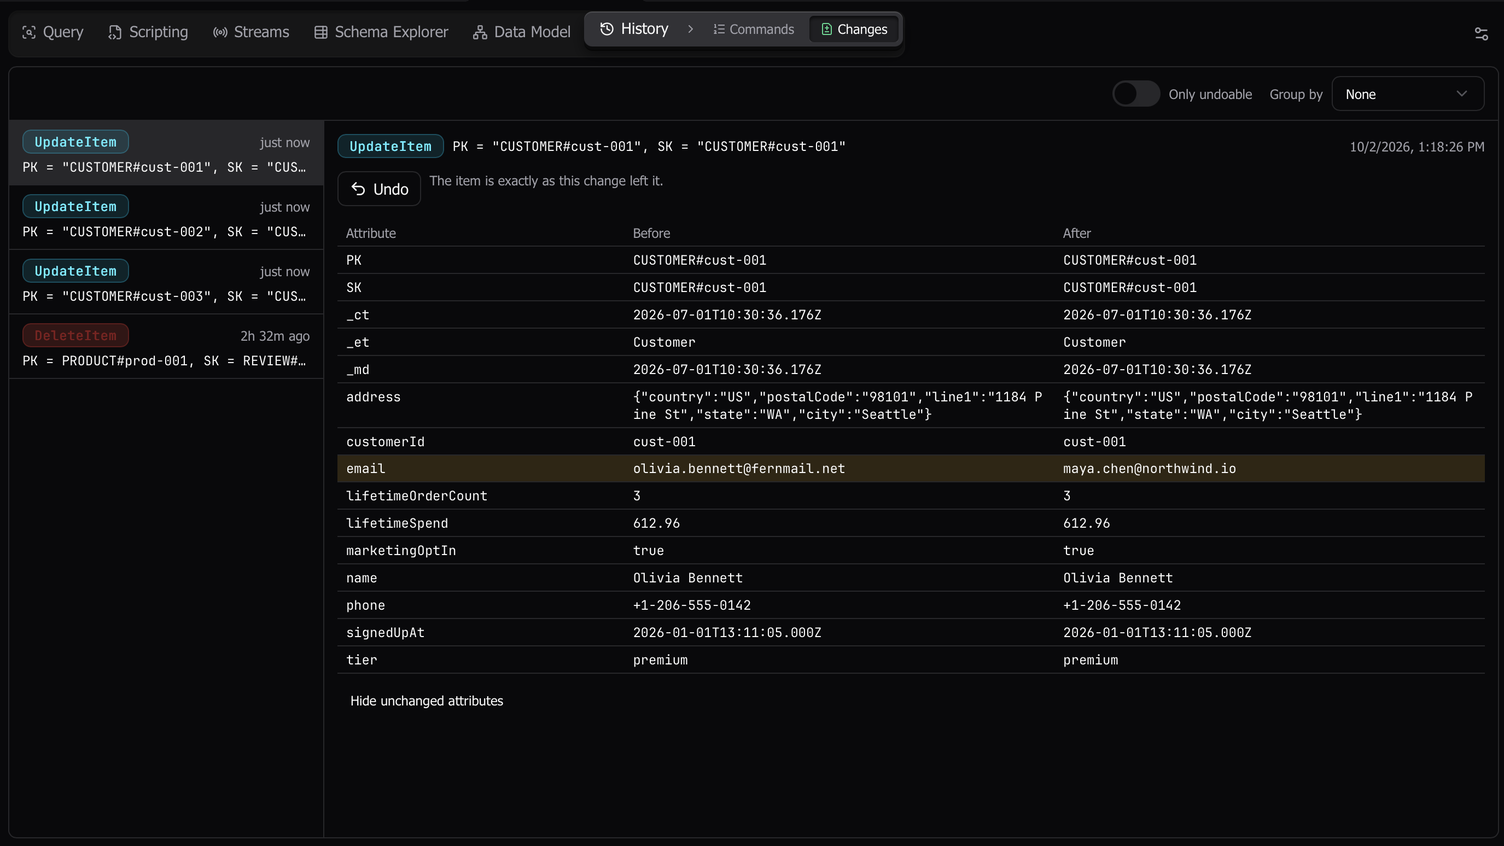The image size is (1504, 846).
Task: Click the marketingOptIn attribute name
Action: pos(401,551)
